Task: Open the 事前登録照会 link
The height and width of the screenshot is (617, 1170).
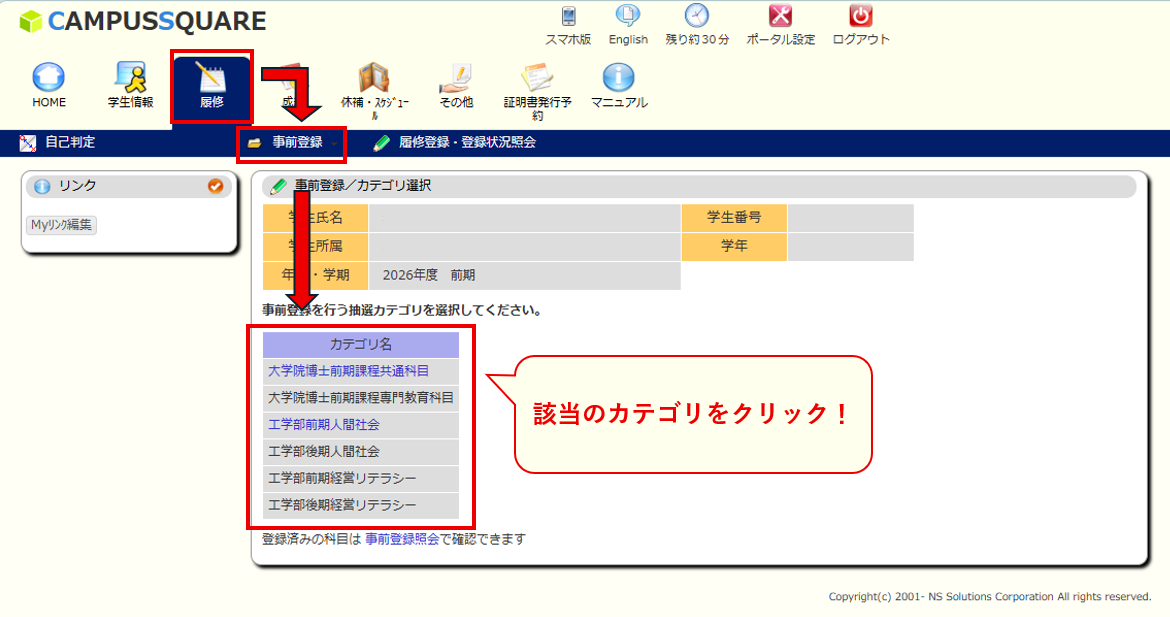Action: click(402, 539)
